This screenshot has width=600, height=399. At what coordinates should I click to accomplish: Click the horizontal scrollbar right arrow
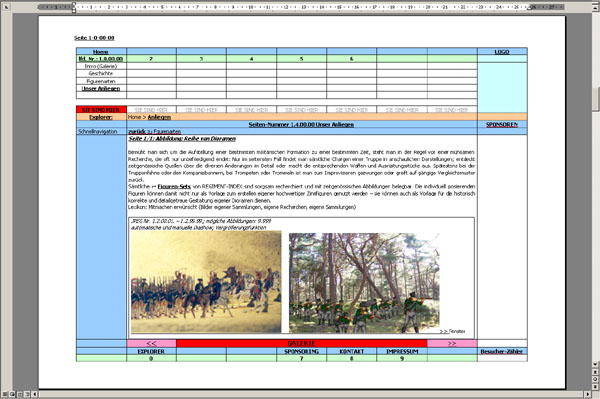click(x=588, y=394)
